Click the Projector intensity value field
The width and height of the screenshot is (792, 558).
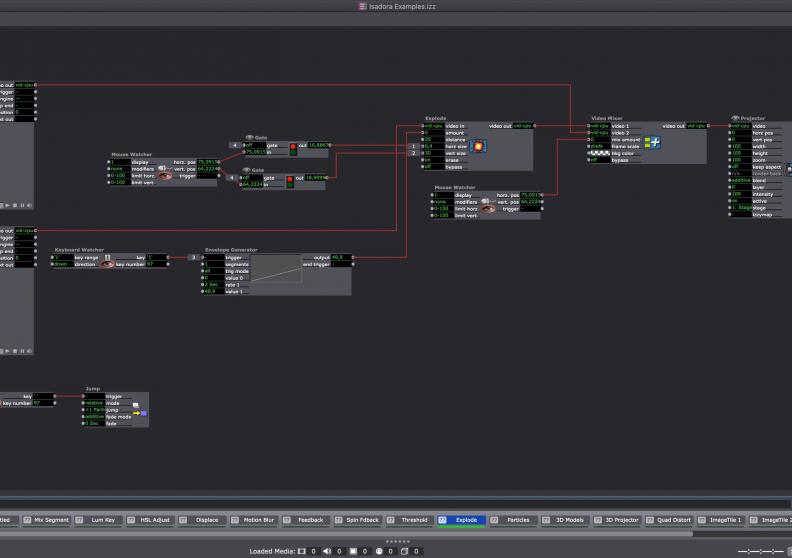741,194
